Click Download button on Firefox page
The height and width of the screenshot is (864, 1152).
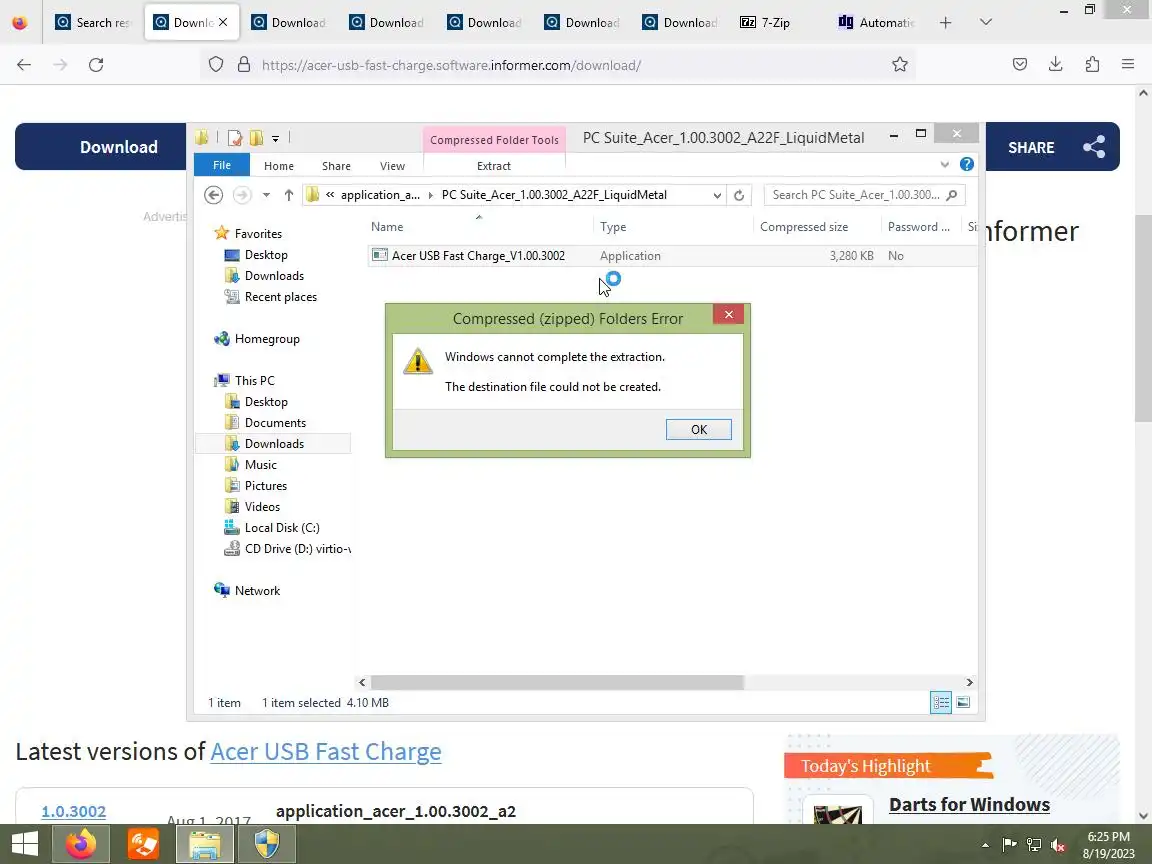(118, 147)
